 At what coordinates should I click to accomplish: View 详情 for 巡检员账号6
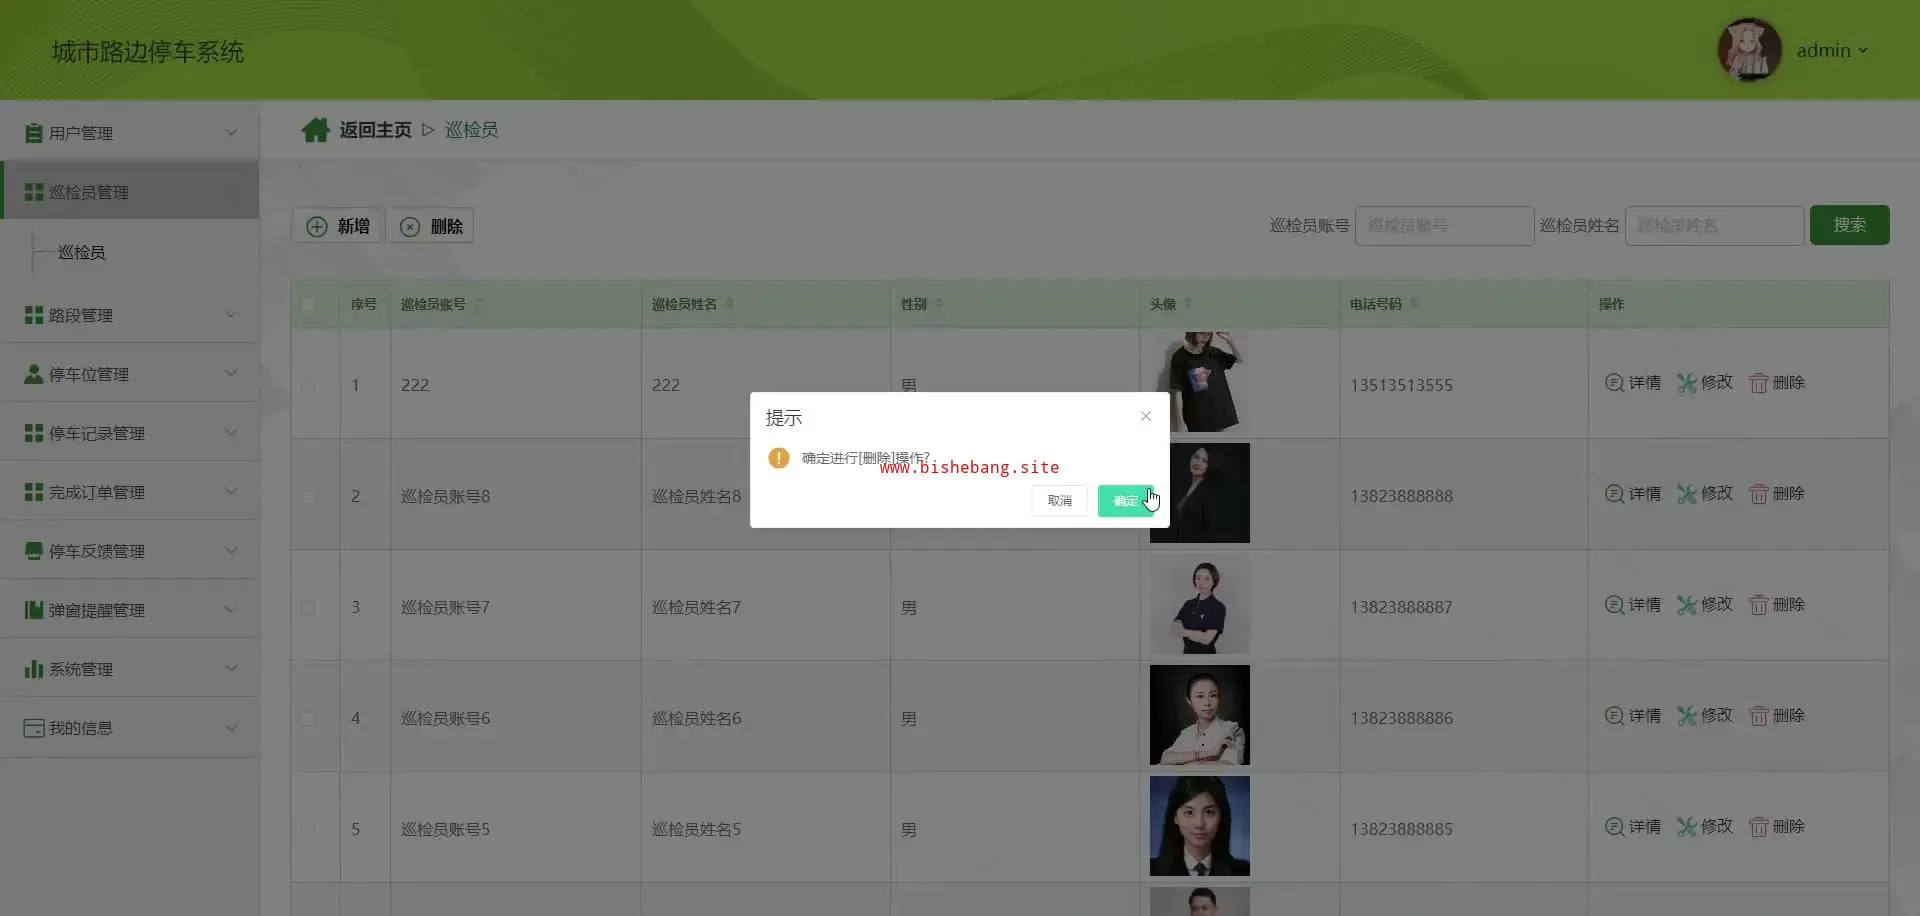1633,716
